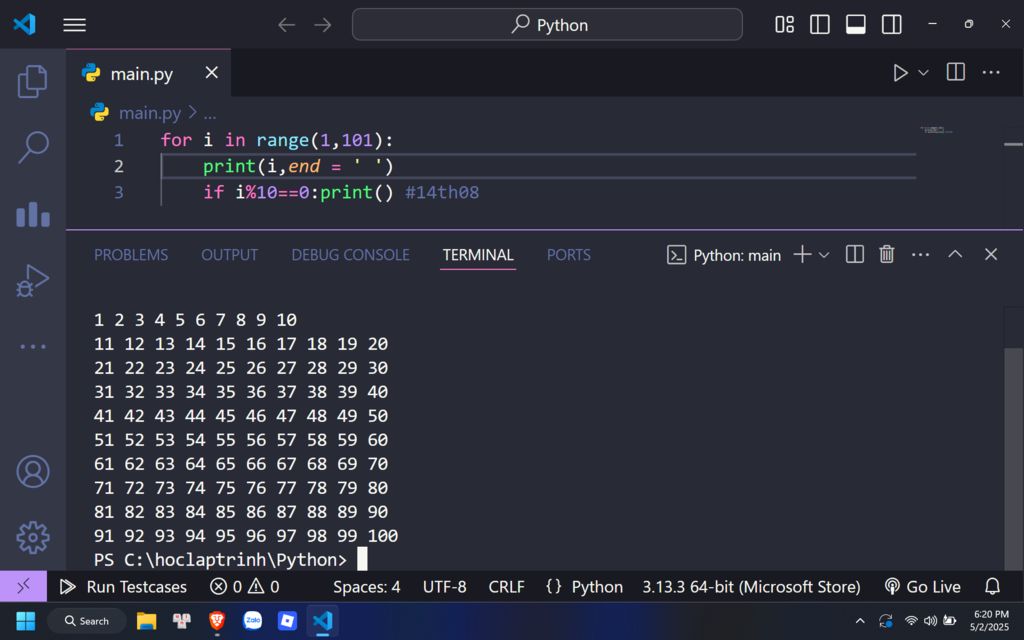
Task: Open the Explorer view in activity bar
Action: pos(32,81)
